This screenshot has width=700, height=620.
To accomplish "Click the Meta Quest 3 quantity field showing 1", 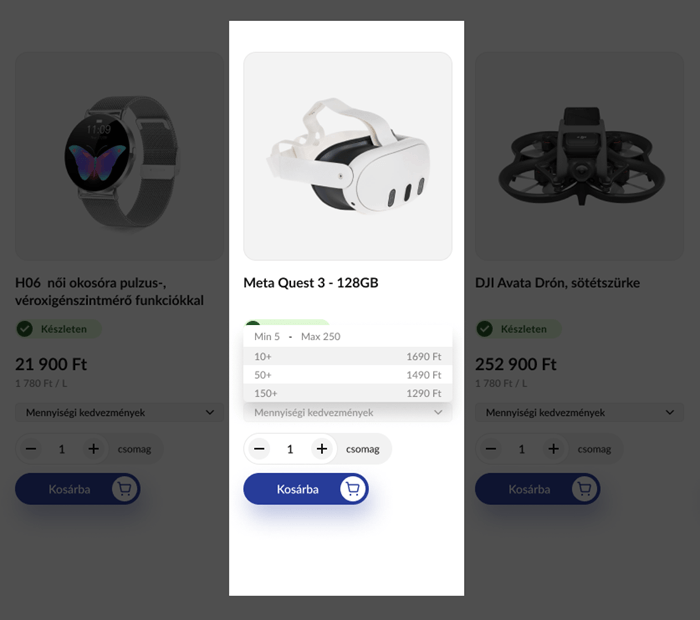I will click(x=290, y=449).
